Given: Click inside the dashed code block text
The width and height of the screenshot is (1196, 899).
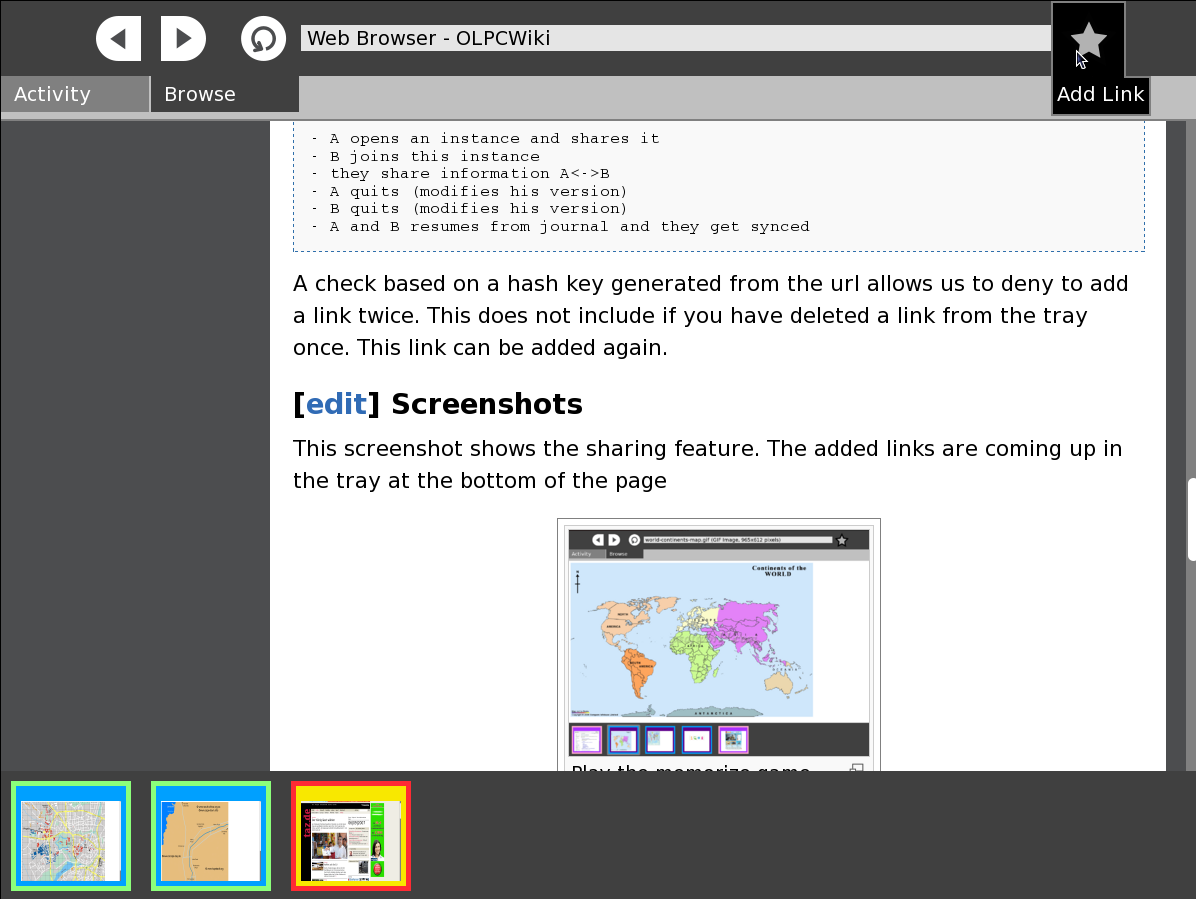Looking at the screenshot, I should (x=560, y=183).
